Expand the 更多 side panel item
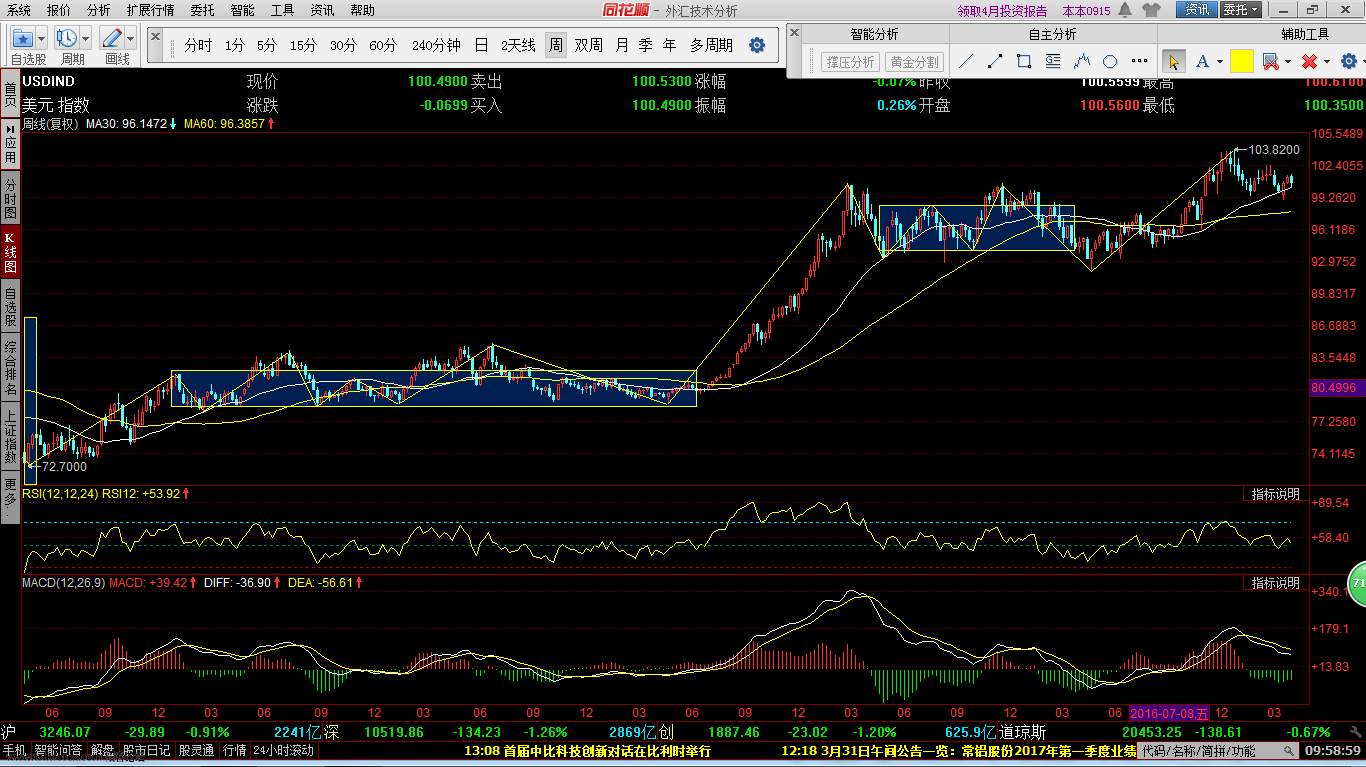 10,495
